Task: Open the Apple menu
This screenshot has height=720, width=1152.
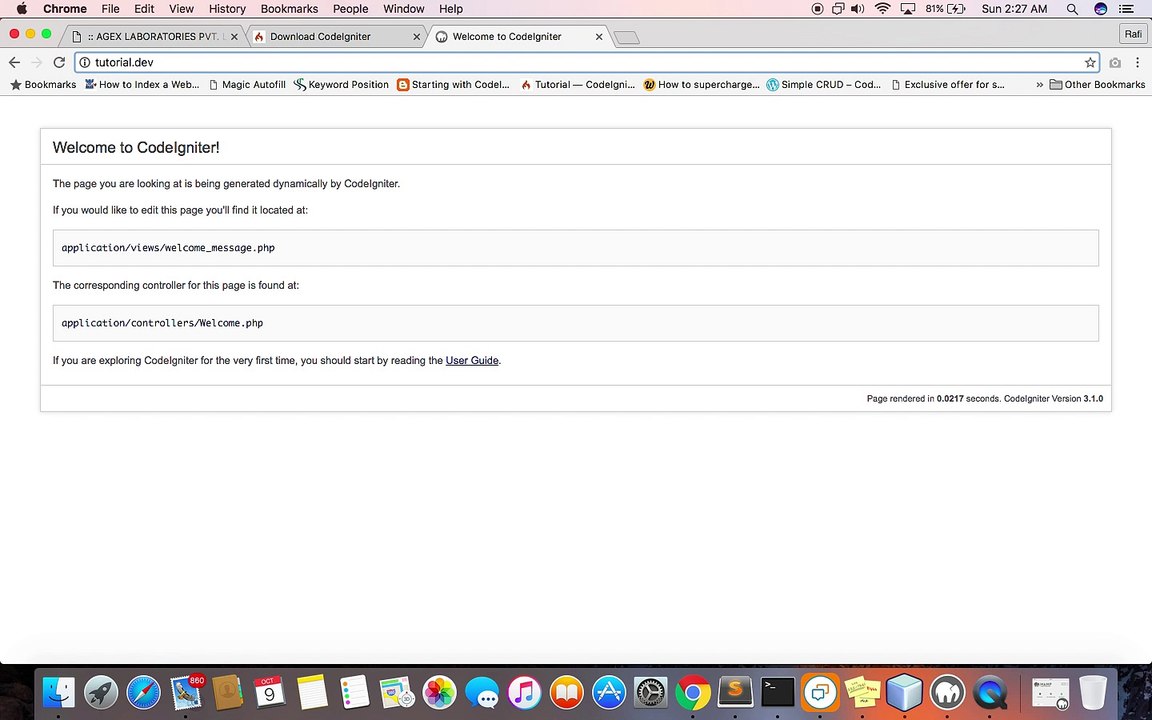Action: coord(21,9)
